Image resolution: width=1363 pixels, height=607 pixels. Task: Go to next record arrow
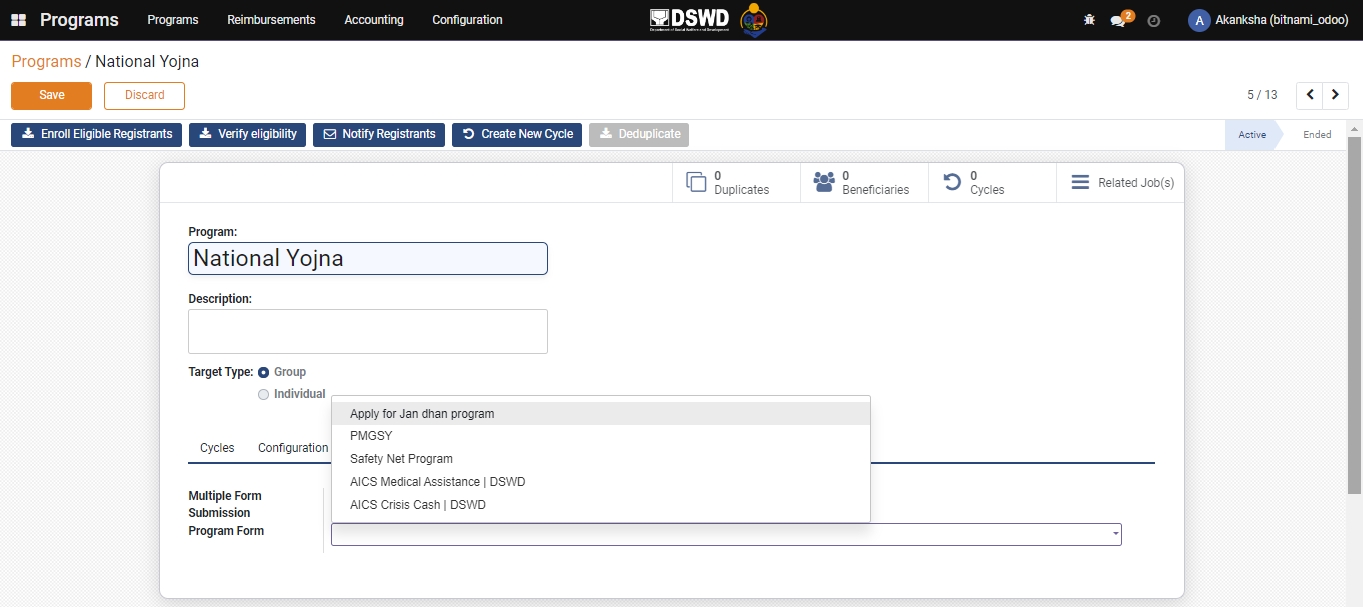point(1335,95)
